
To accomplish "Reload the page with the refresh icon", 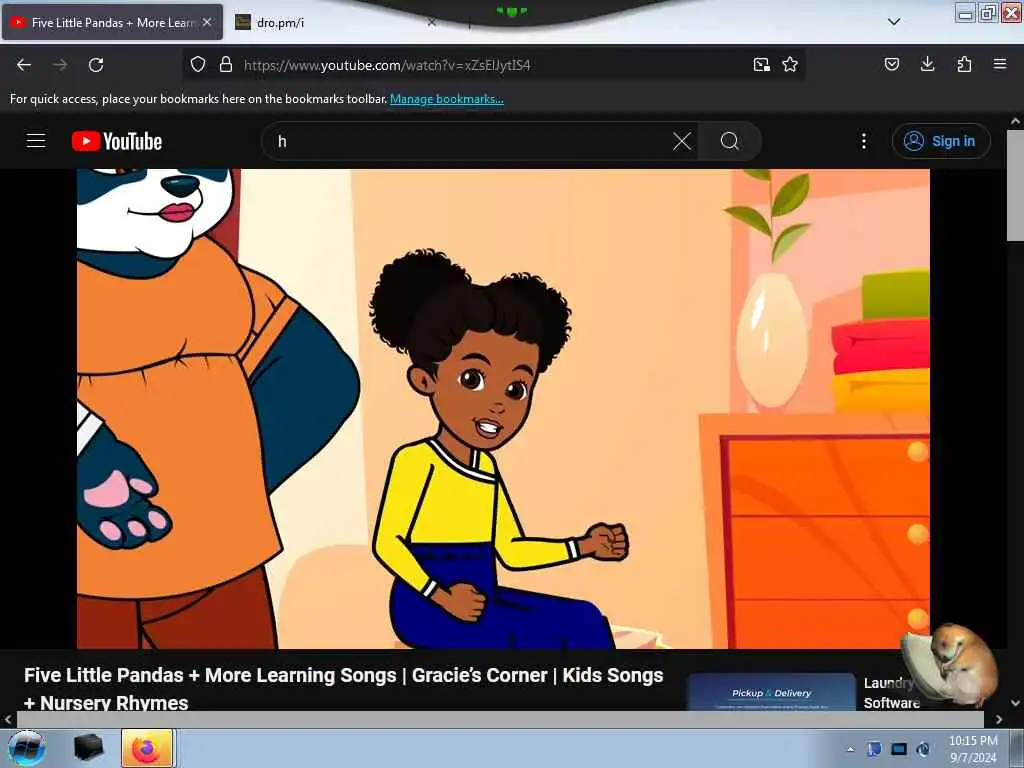I will click(96, 65).
